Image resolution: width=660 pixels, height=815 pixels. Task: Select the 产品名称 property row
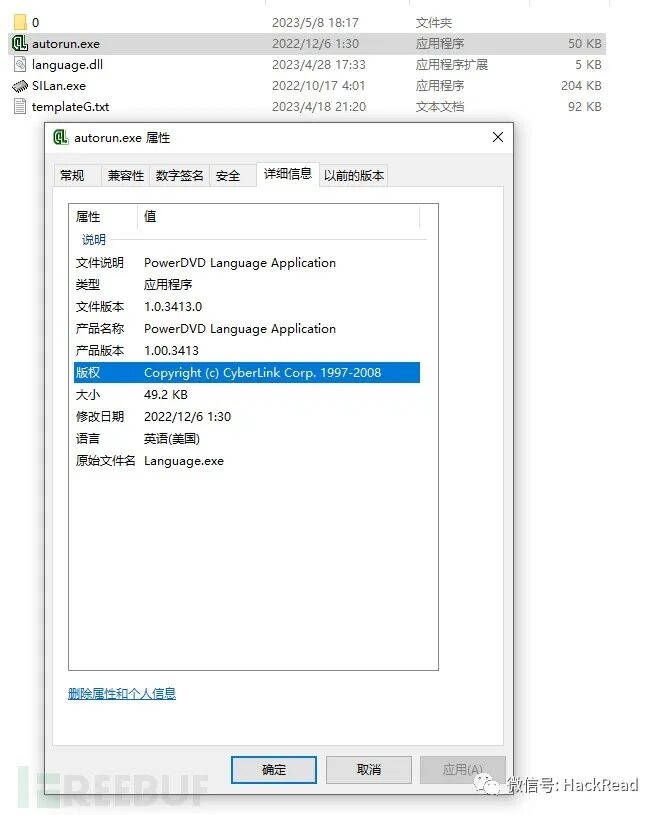coord(247,329)
